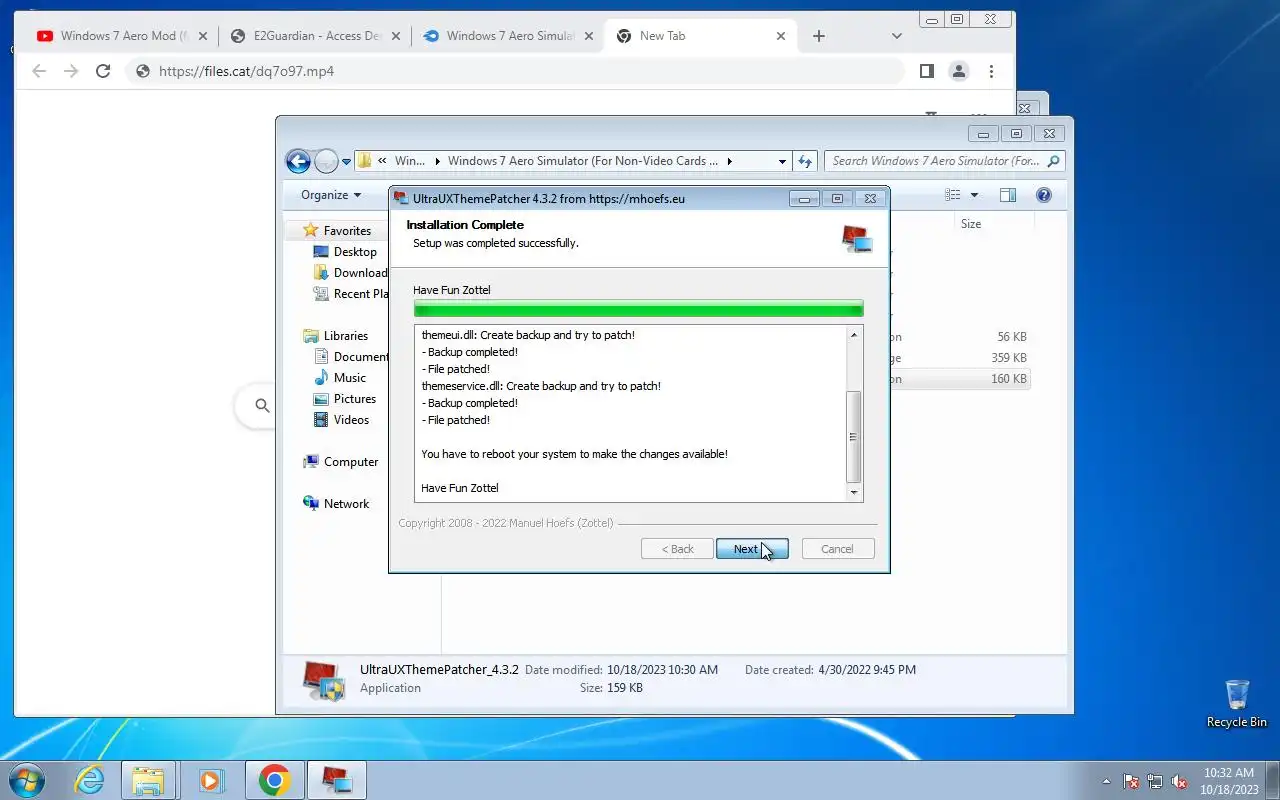Click Chrome Forward arrow
This screenshot has height=800, width=1280.
coord(71,71)
